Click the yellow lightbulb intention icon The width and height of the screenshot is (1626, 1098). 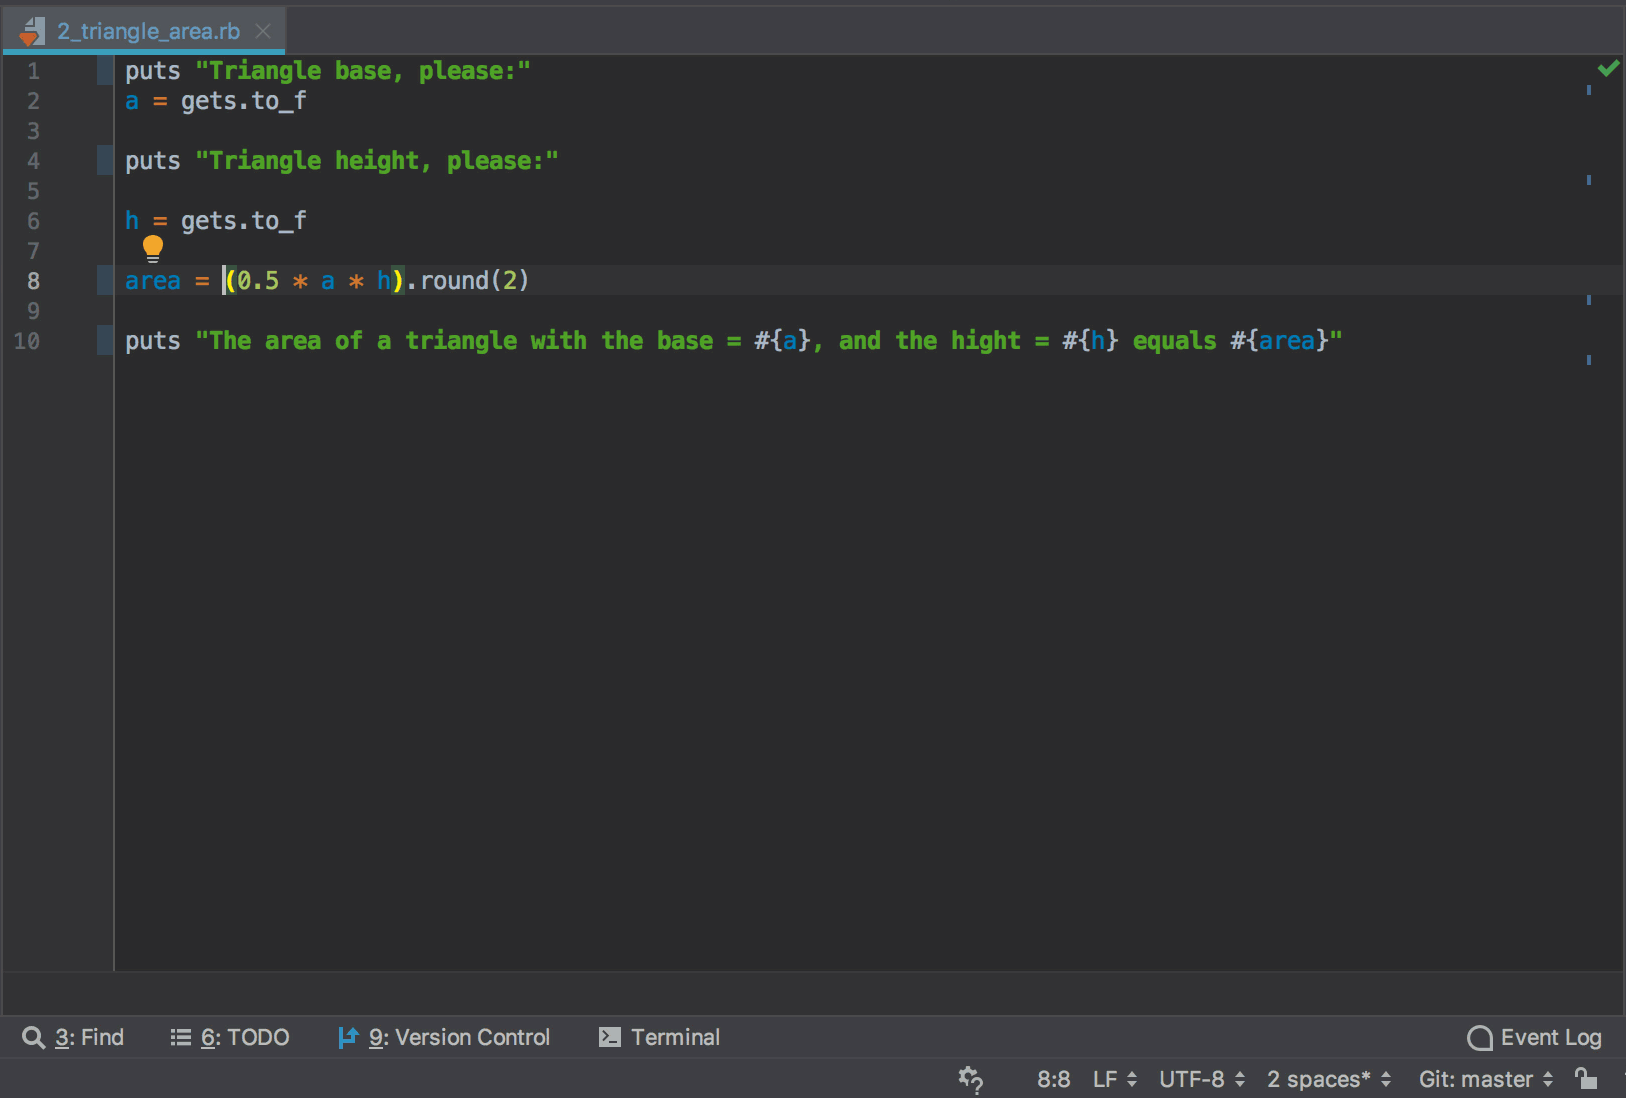click(153, 247)
